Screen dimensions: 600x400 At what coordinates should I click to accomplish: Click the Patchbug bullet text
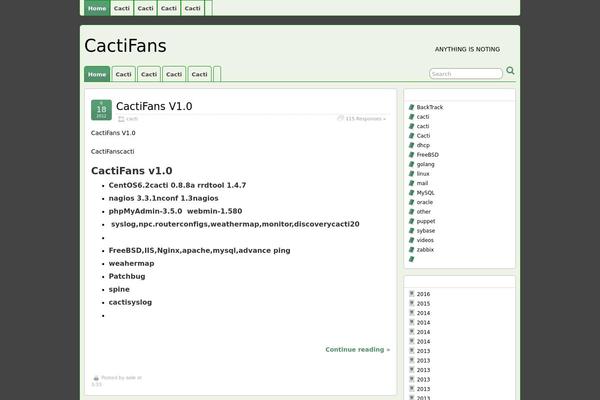coord(127,276)
